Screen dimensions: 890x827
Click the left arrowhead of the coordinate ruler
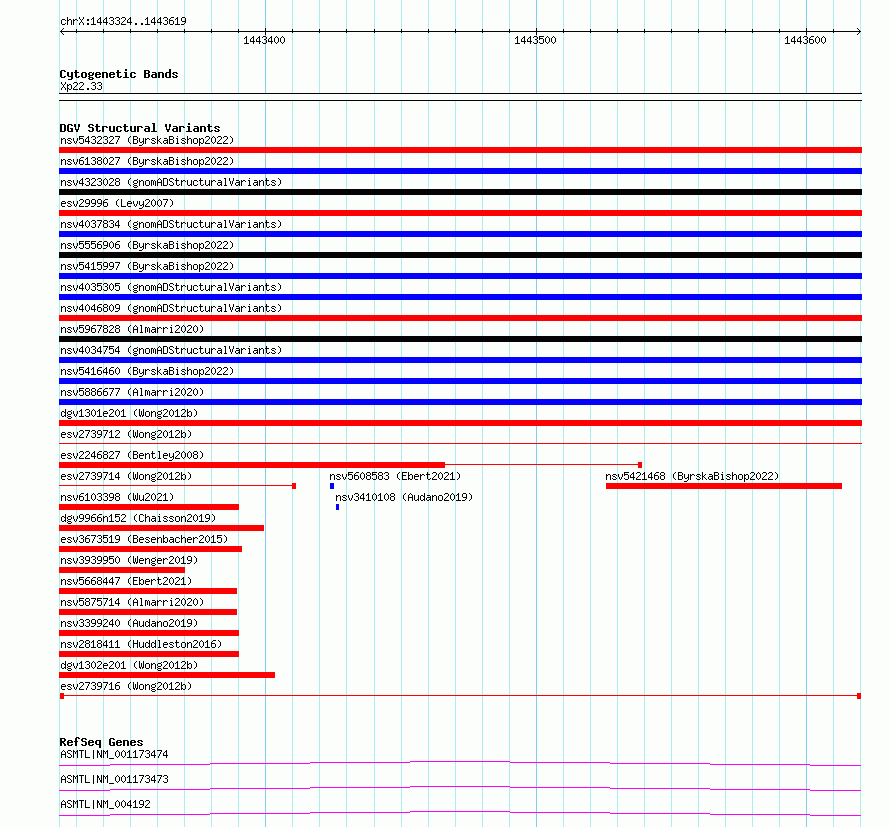coord(62,31)
